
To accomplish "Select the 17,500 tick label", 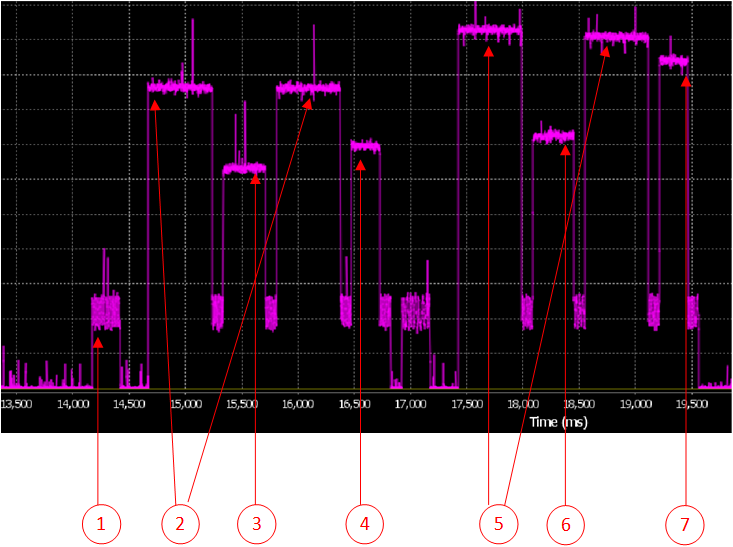I will coord(467,404).
